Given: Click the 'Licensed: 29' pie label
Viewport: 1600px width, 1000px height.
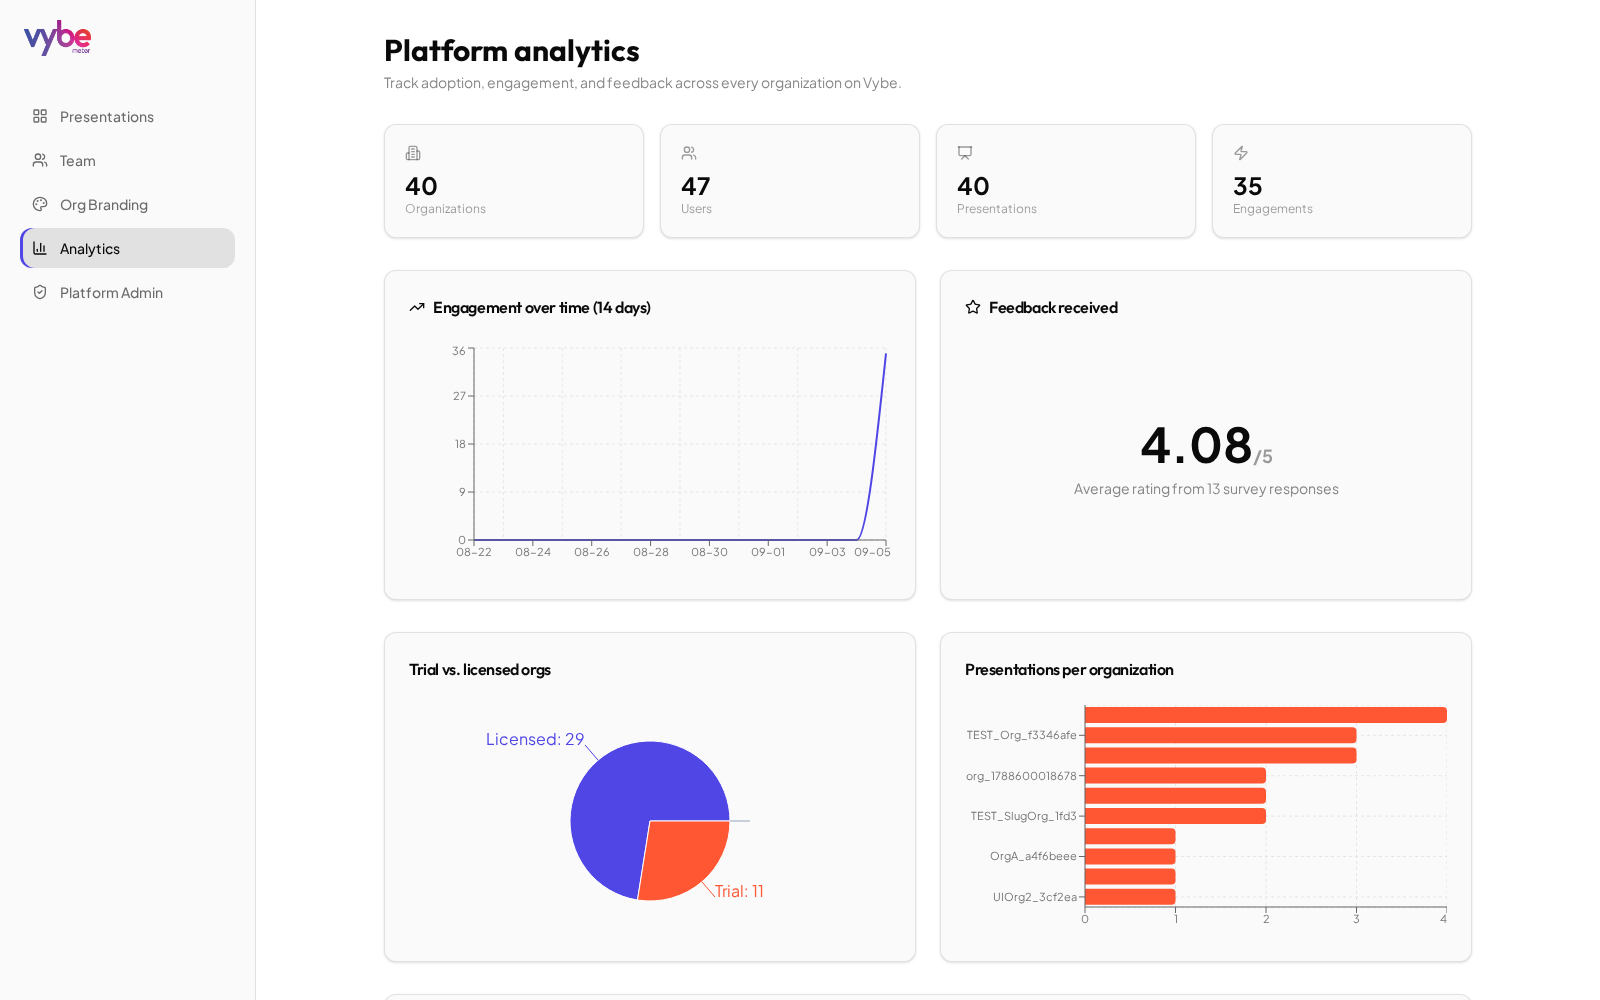Looking at the screenshot, I should click(x=535, y=739).
